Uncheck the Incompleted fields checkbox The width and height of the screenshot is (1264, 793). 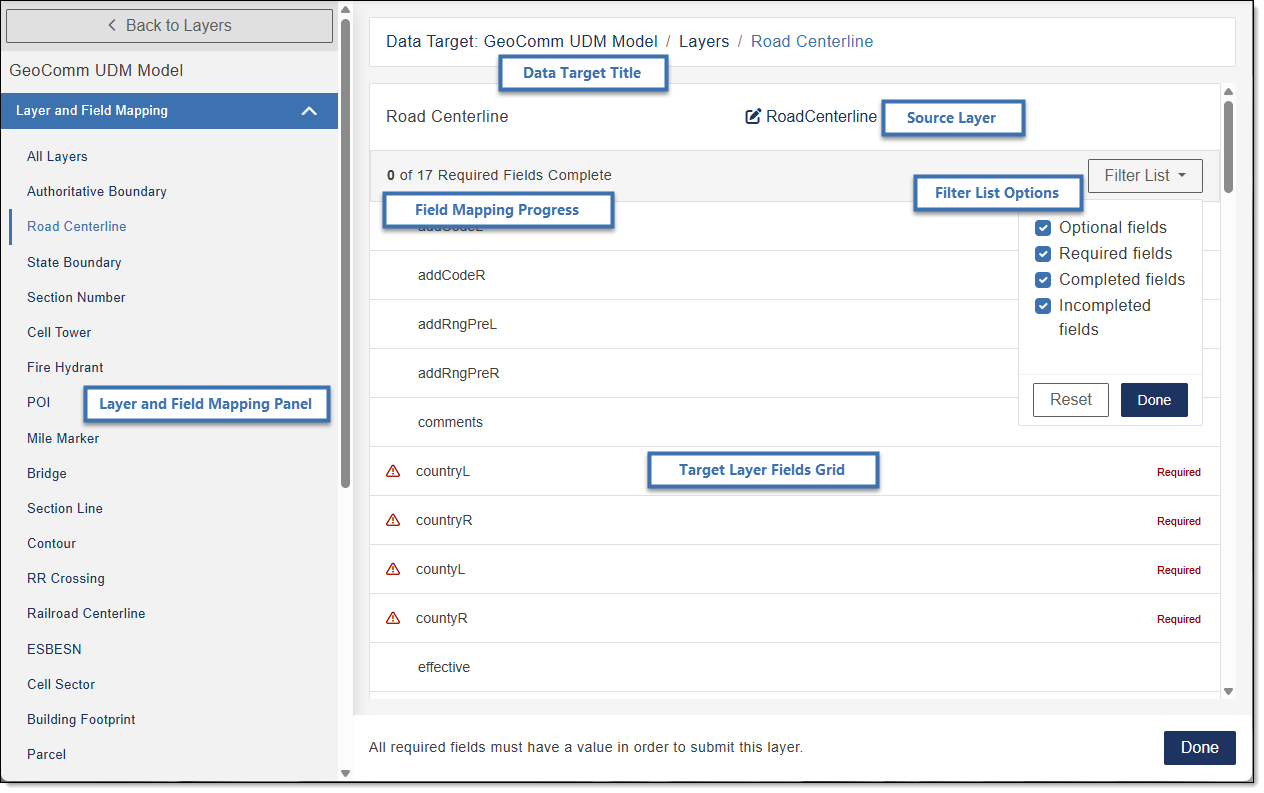point(1043,306)
